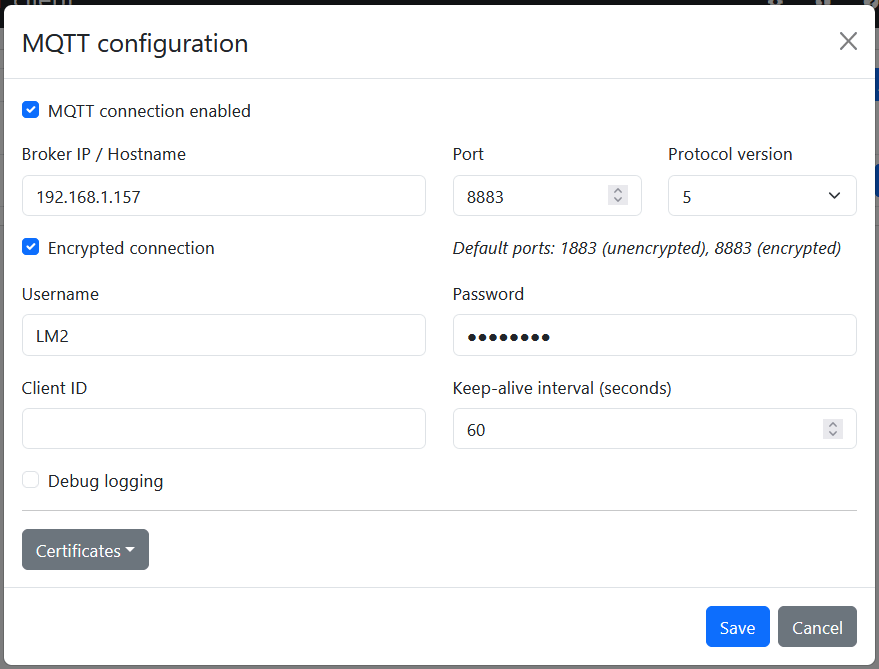
Task: Cancel the MQTT configuration changes
Action: point(817,626)
